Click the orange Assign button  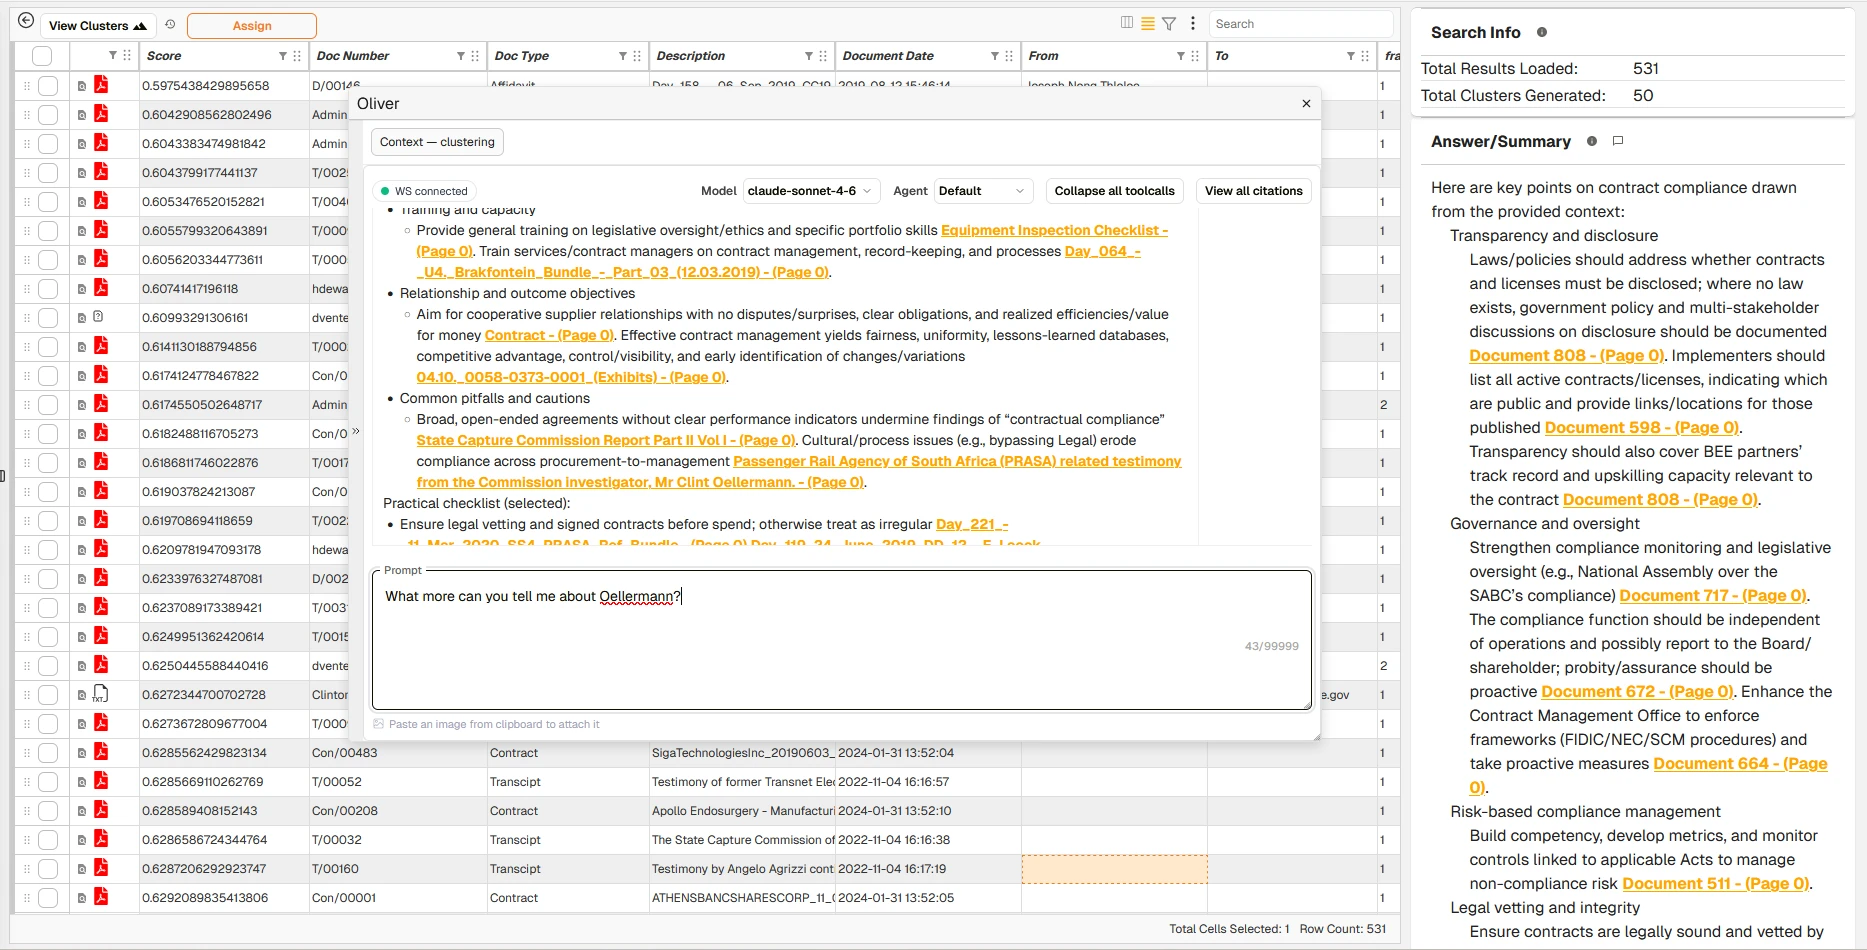tap(252, 26)
